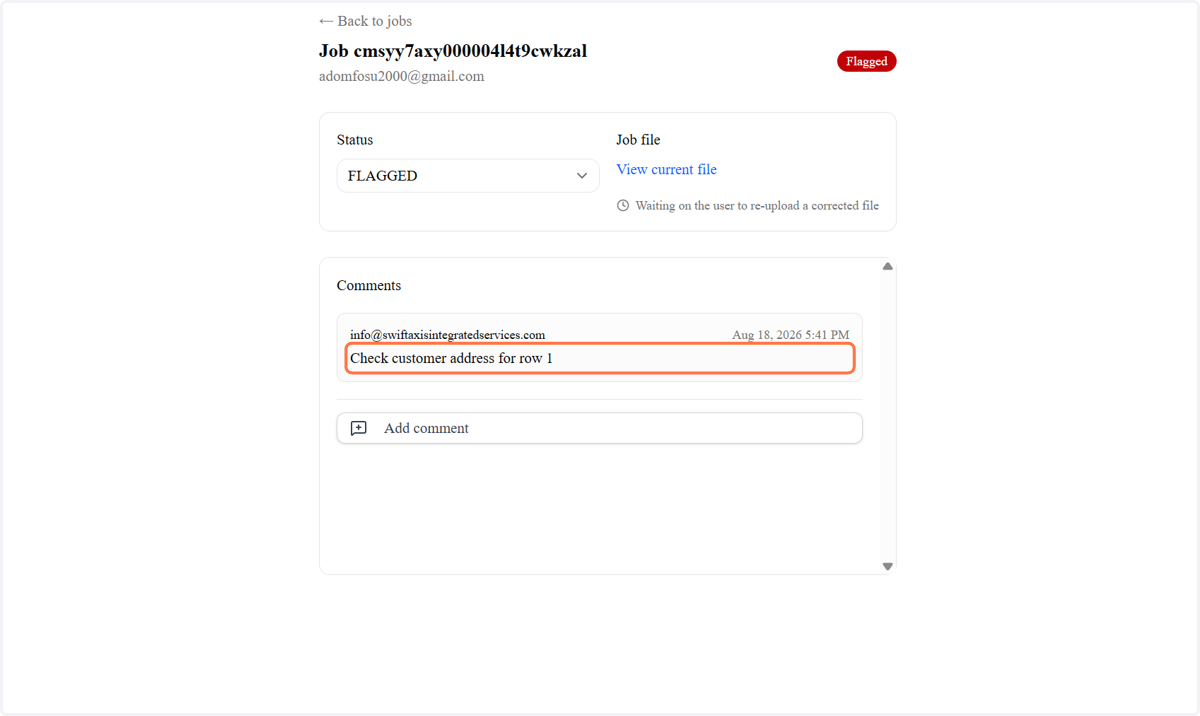Open the FLAGGED status dropdown
The height and width of the screenshot is (716, 1200).
(x=468, y=176)
